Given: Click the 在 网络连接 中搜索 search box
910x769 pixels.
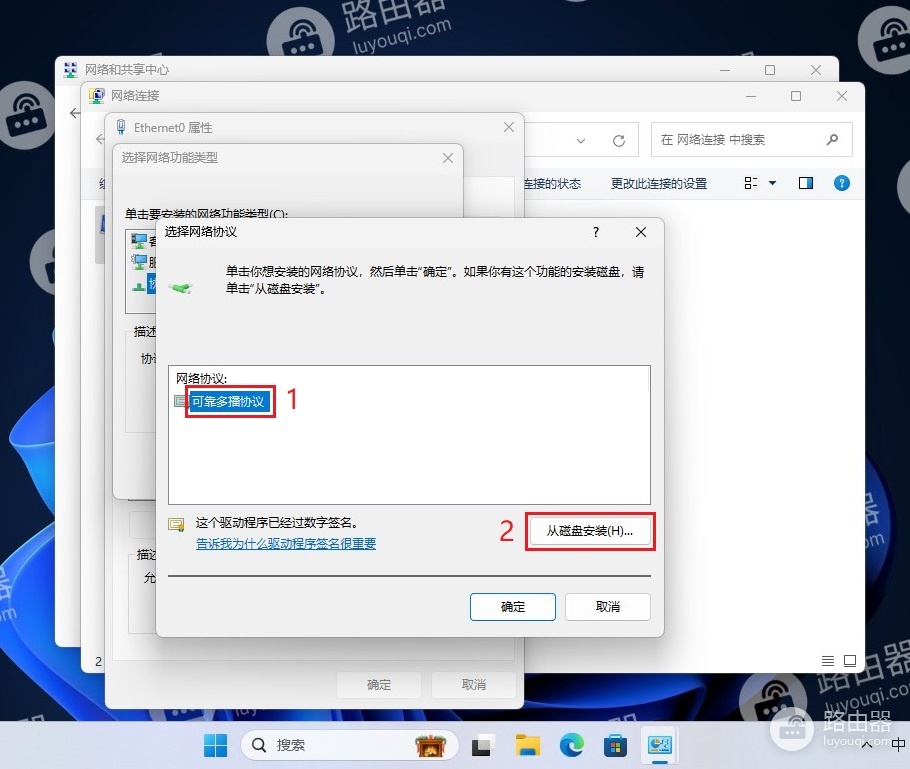Looking at the screenshot, I should point(752,139).
